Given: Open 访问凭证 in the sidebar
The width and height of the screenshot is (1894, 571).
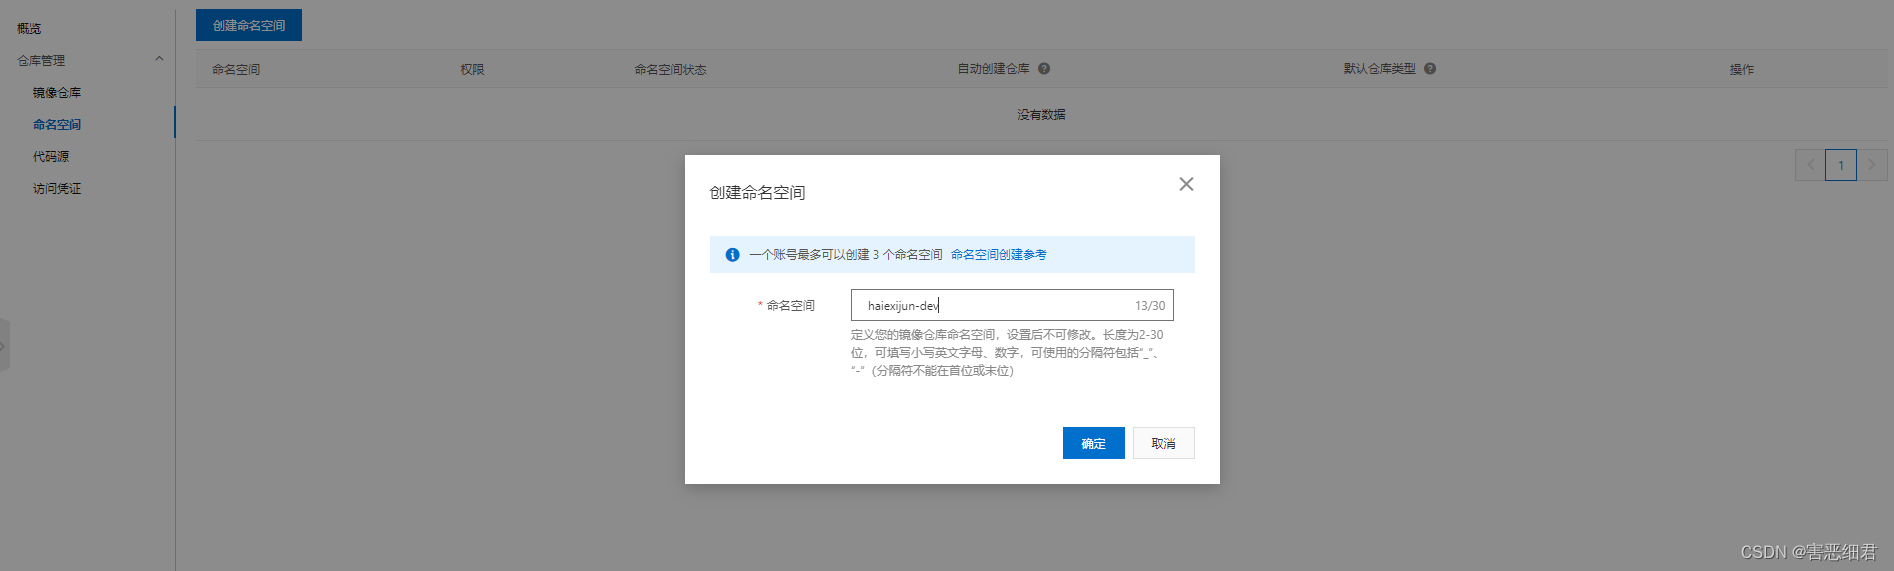Looking at the screenshot, I should pyautogui.click(x=57, y=188).
